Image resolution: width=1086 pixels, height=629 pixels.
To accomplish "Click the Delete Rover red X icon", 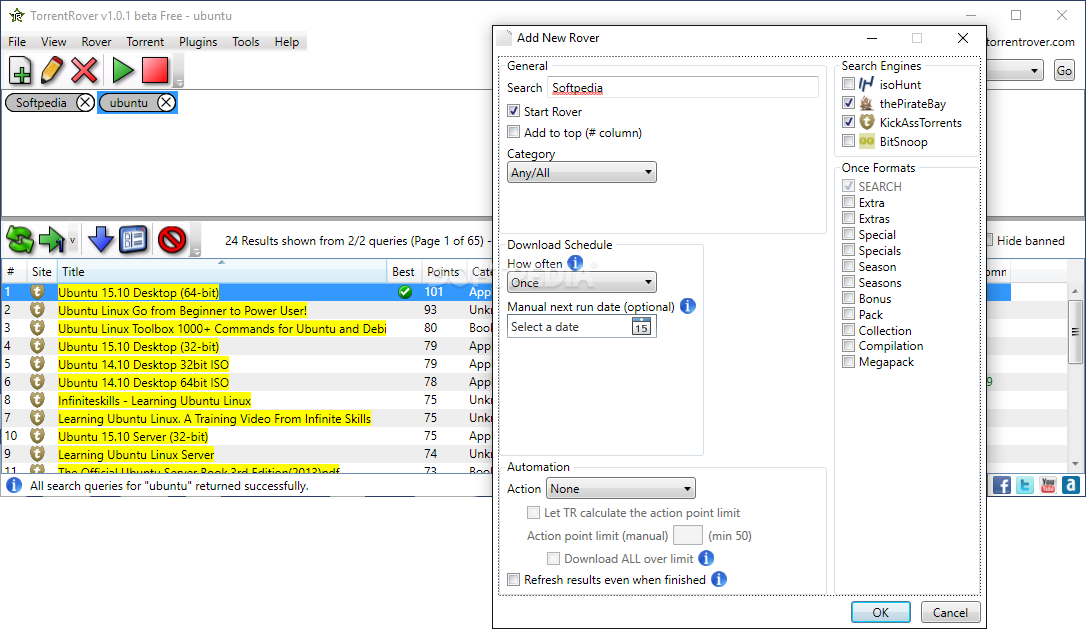I will [84, 71].
